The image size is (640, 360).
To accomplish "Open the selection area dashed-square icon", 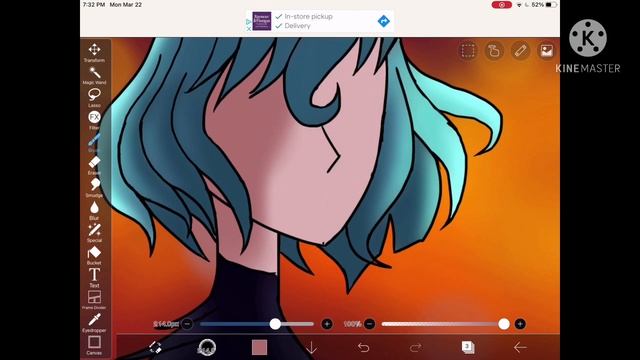I will (468, 51).
